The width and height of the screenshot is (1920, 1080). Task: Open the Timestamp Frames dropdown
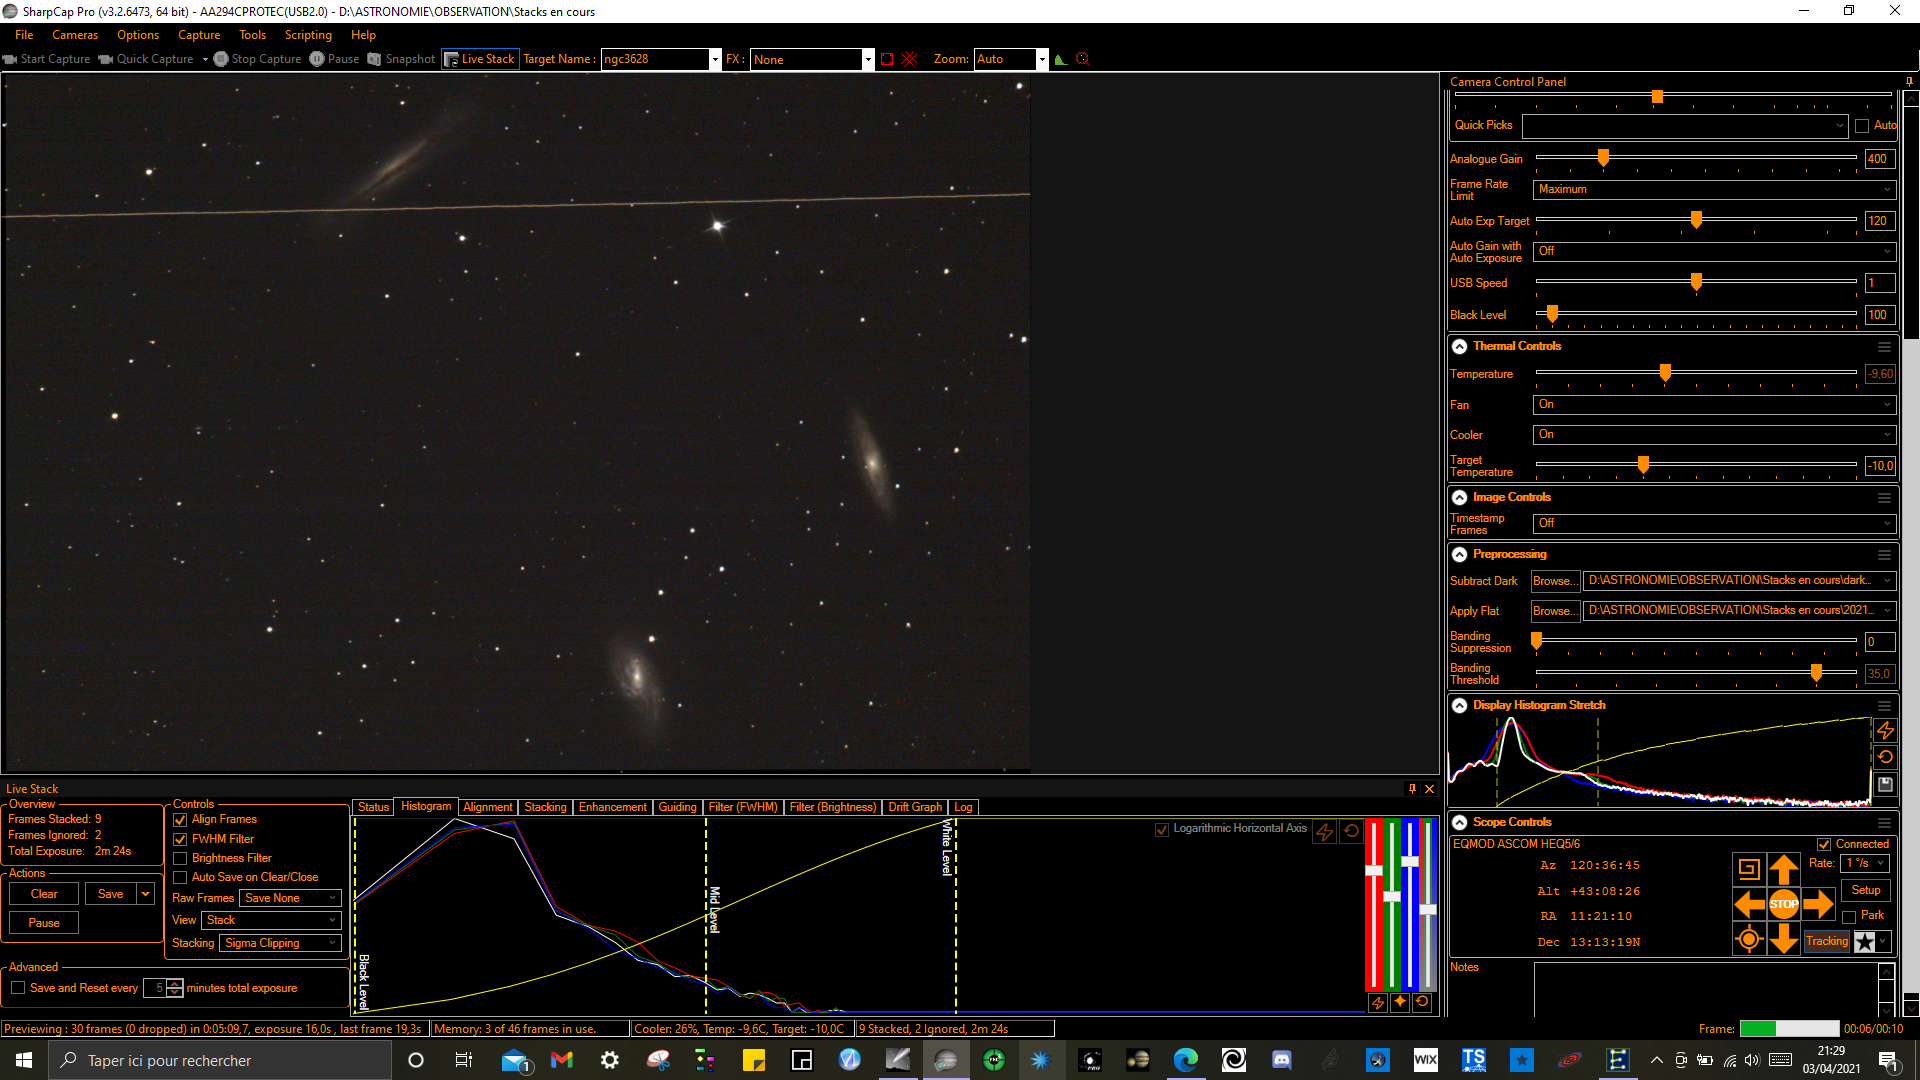point(1714,523)
